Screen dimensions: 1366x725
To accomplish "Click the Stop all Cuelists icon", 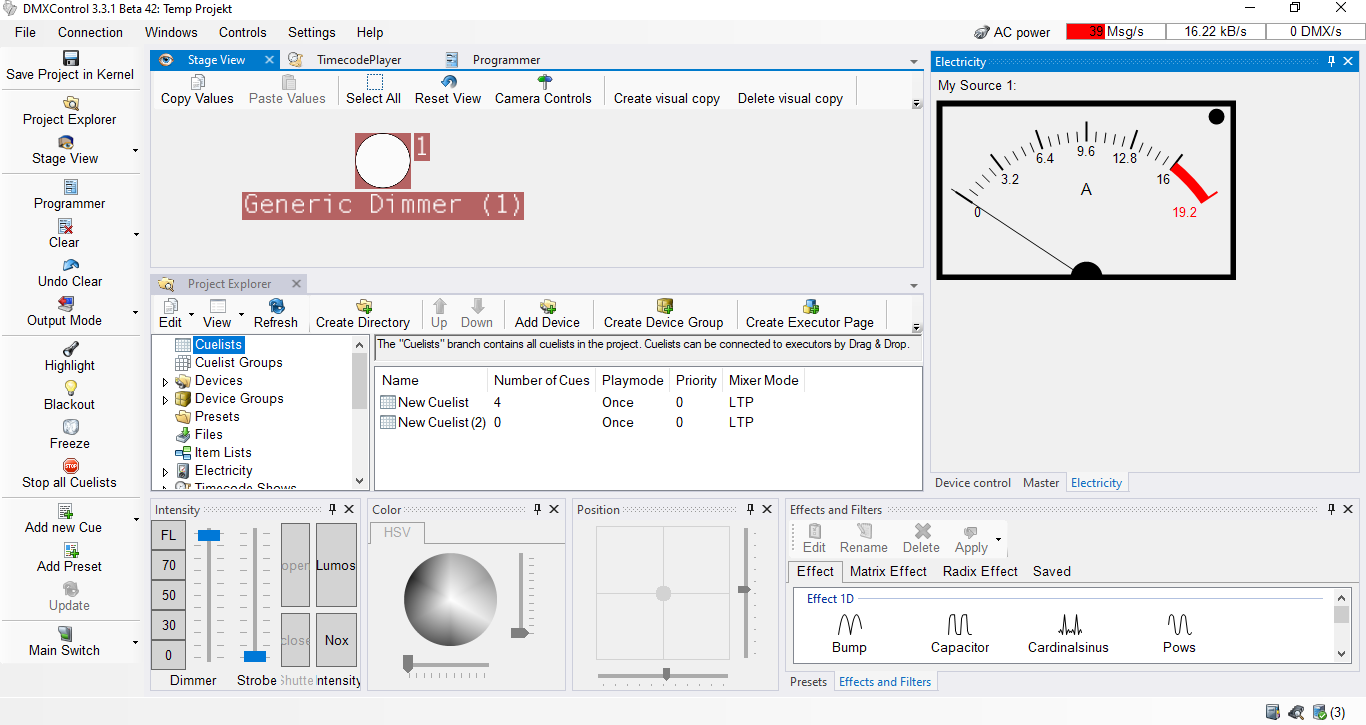I will (70, 466).
